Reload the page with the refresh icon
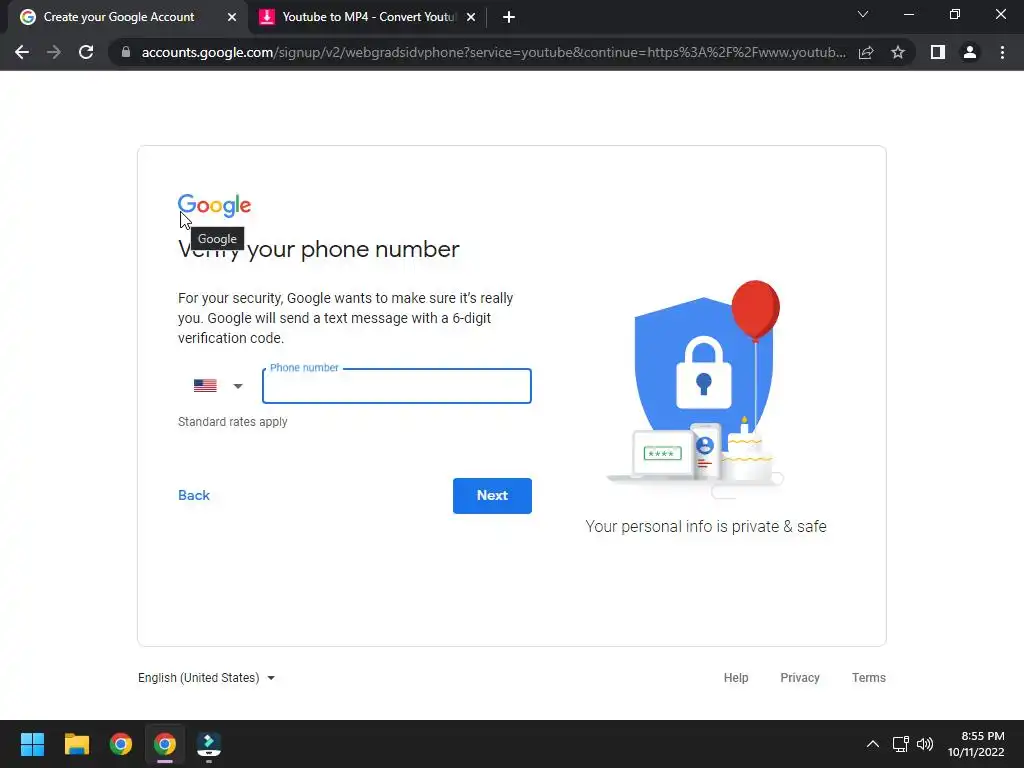The height and width of the screenshot is (768, 1024). [x=86, y=52]
